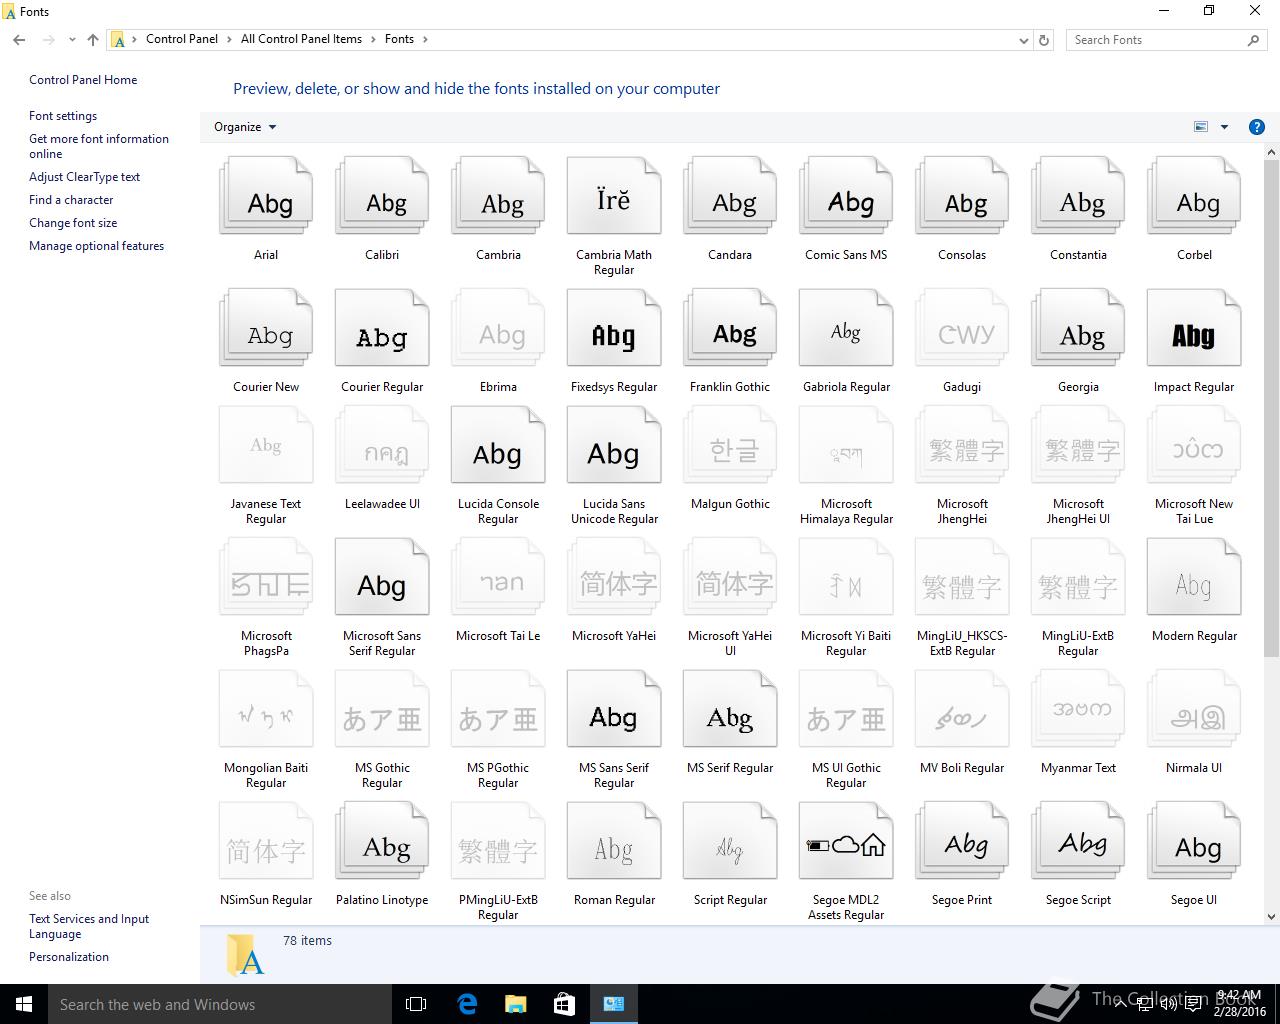Select the Comic Sans MS font
The width and height of the screenshot is (1280, 1024).
(x=846, y=197)
